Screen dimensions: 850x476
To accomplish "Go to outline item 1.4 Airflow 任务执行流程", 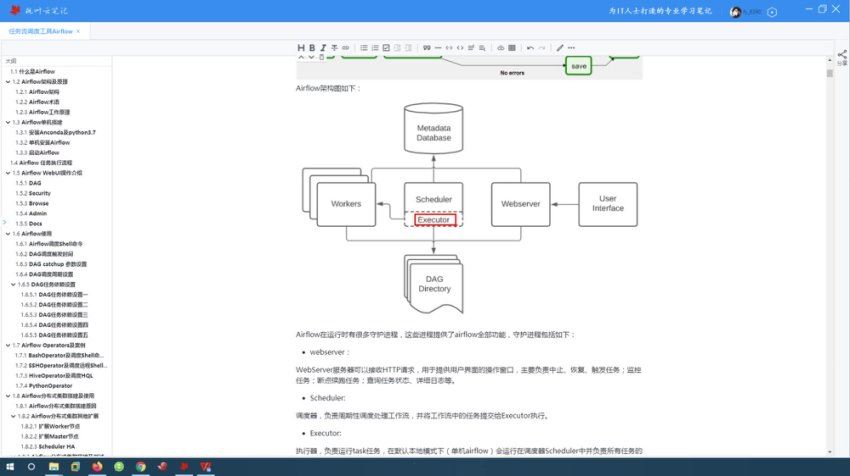I will [41, 163].
